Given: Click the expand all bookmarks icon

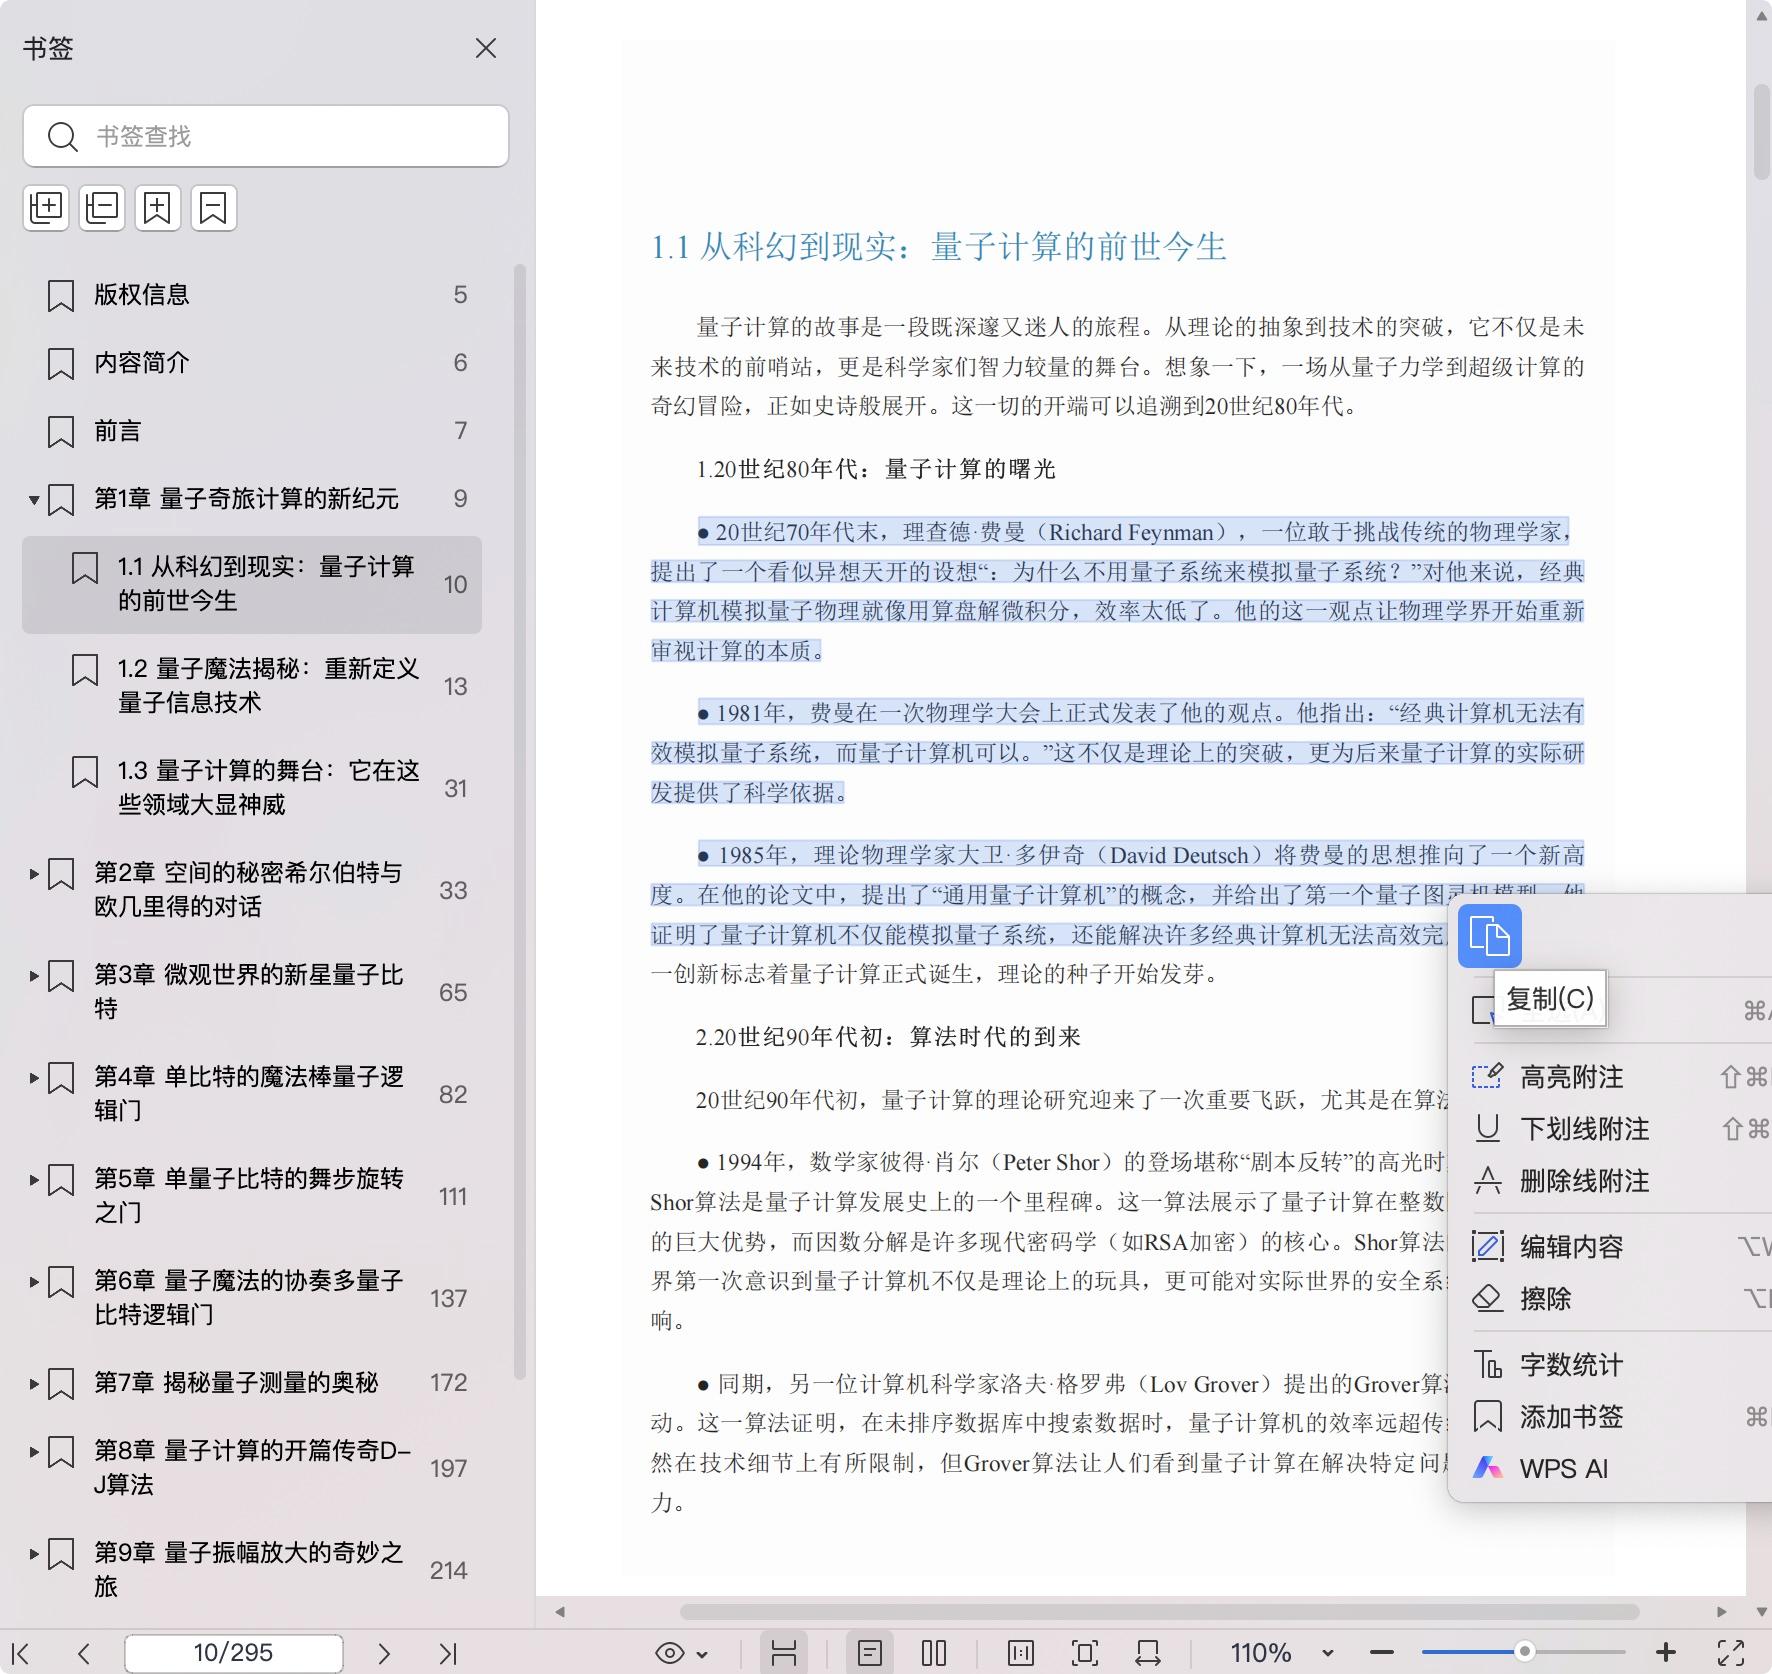Looking at the screenshot, I should point(46,208).
